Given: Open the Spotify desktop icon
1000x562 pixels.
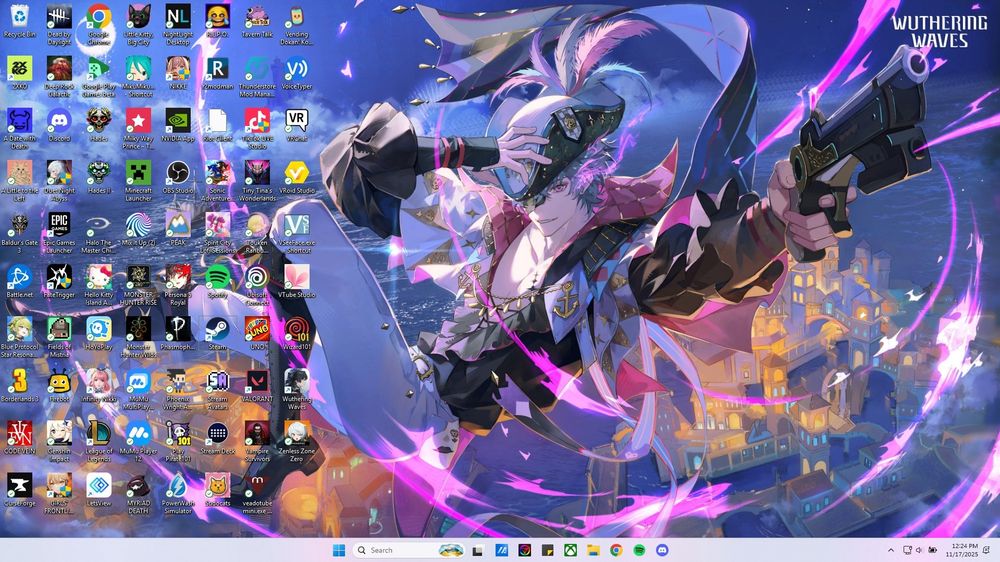Looking at the screenshot, I should [217, 282].
